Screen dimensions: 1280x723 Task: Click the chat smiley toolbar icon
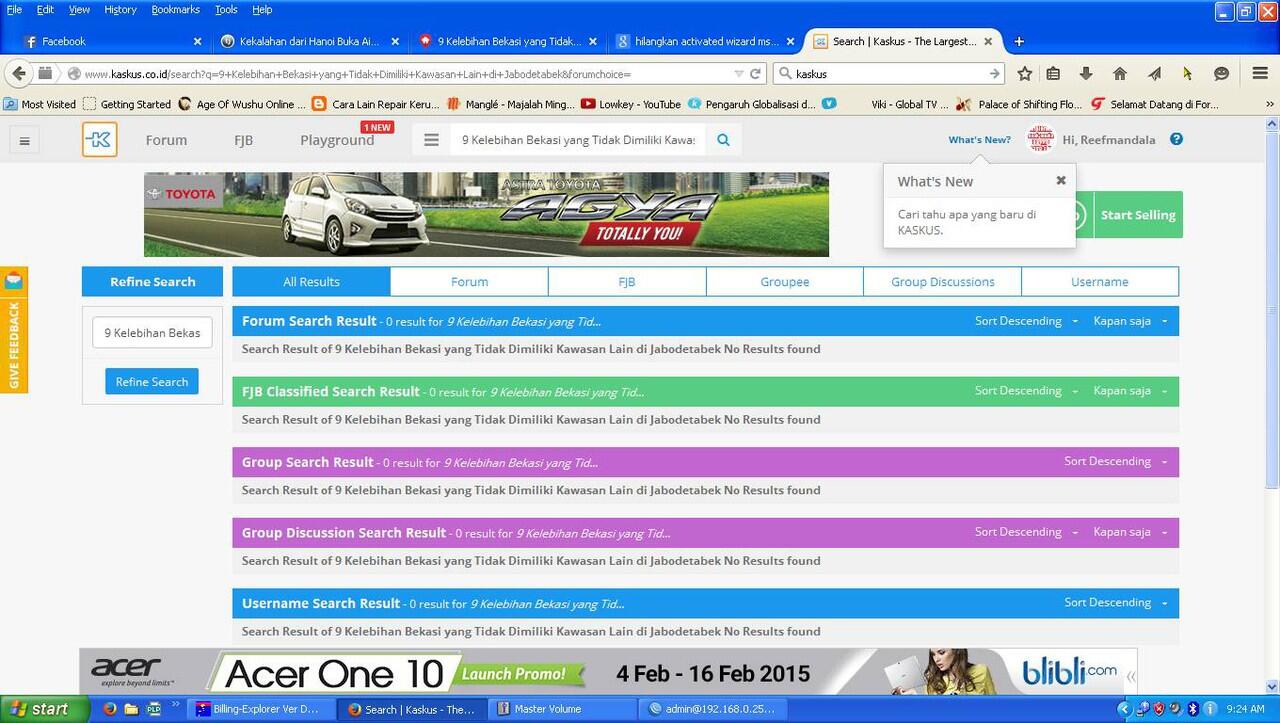click(1221, 73)
